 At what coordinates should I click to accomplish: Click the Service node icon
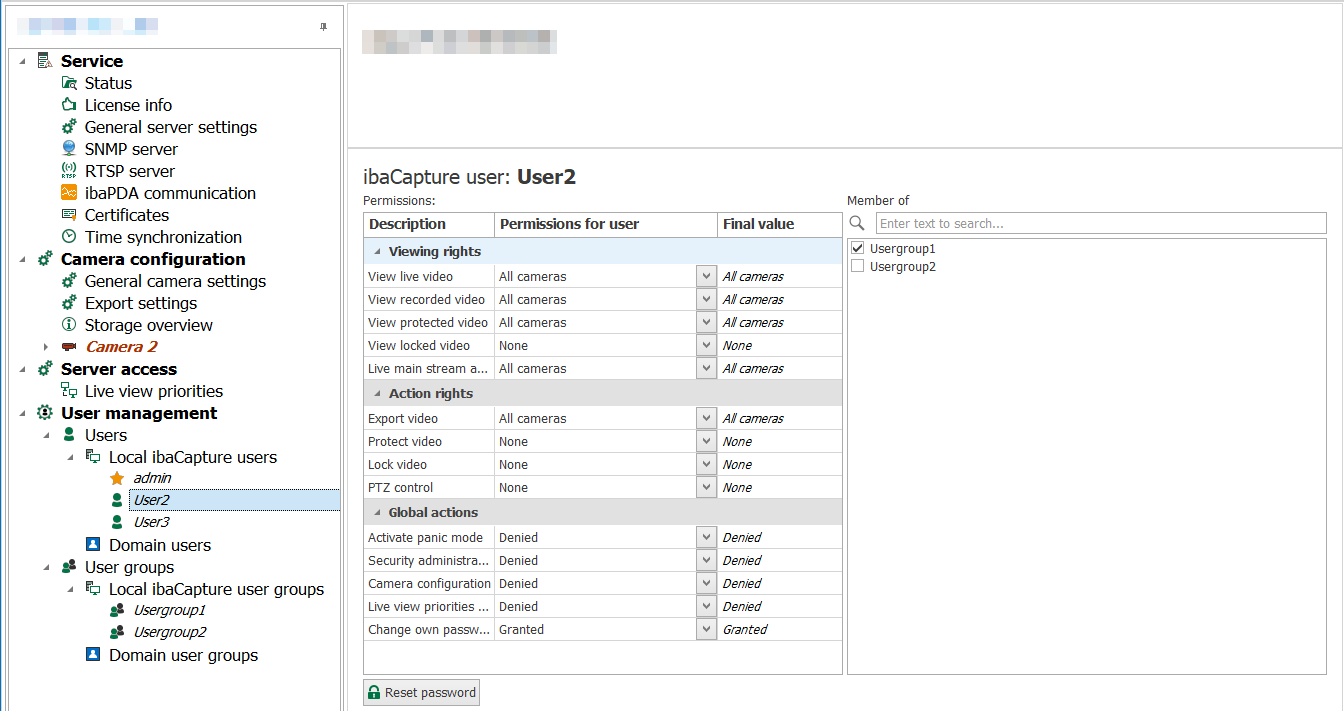coord(44,61)
